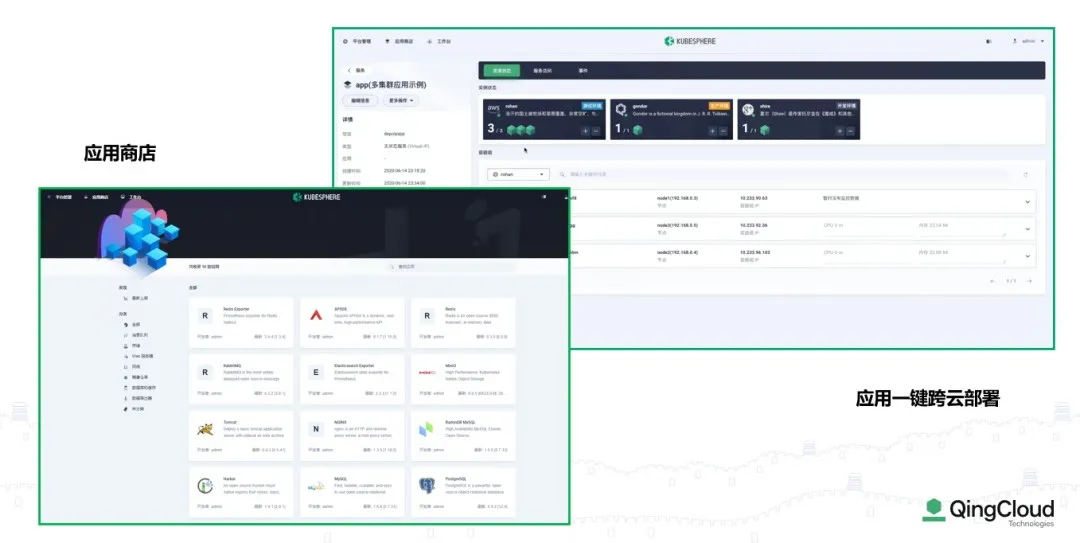Focus the app store search field

[x=451, y=267]
